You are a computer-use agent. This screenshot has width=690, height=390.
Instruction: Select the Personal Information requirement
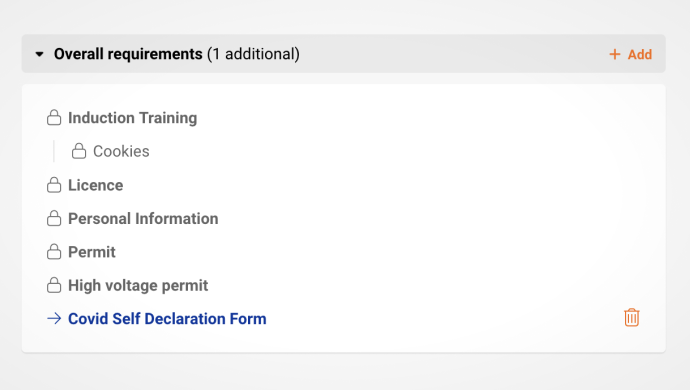143,219
